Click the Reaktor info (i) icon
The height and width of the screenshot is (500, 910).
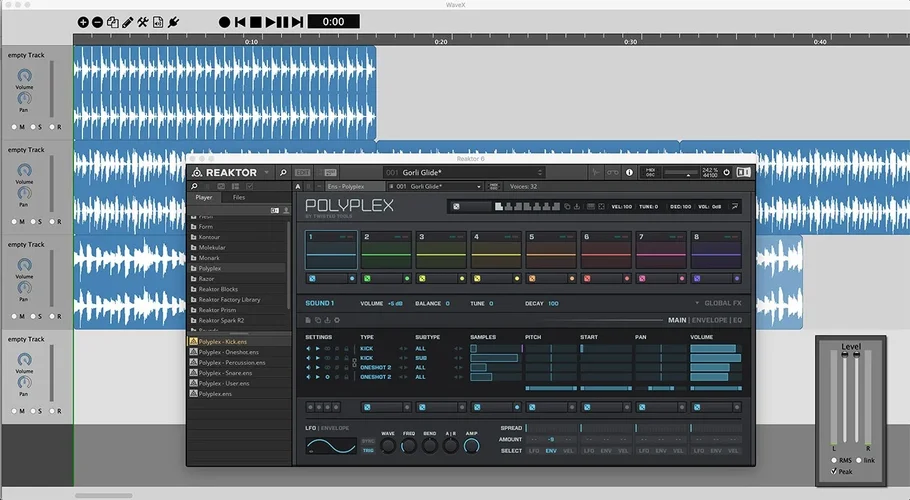tap(629, 172)
